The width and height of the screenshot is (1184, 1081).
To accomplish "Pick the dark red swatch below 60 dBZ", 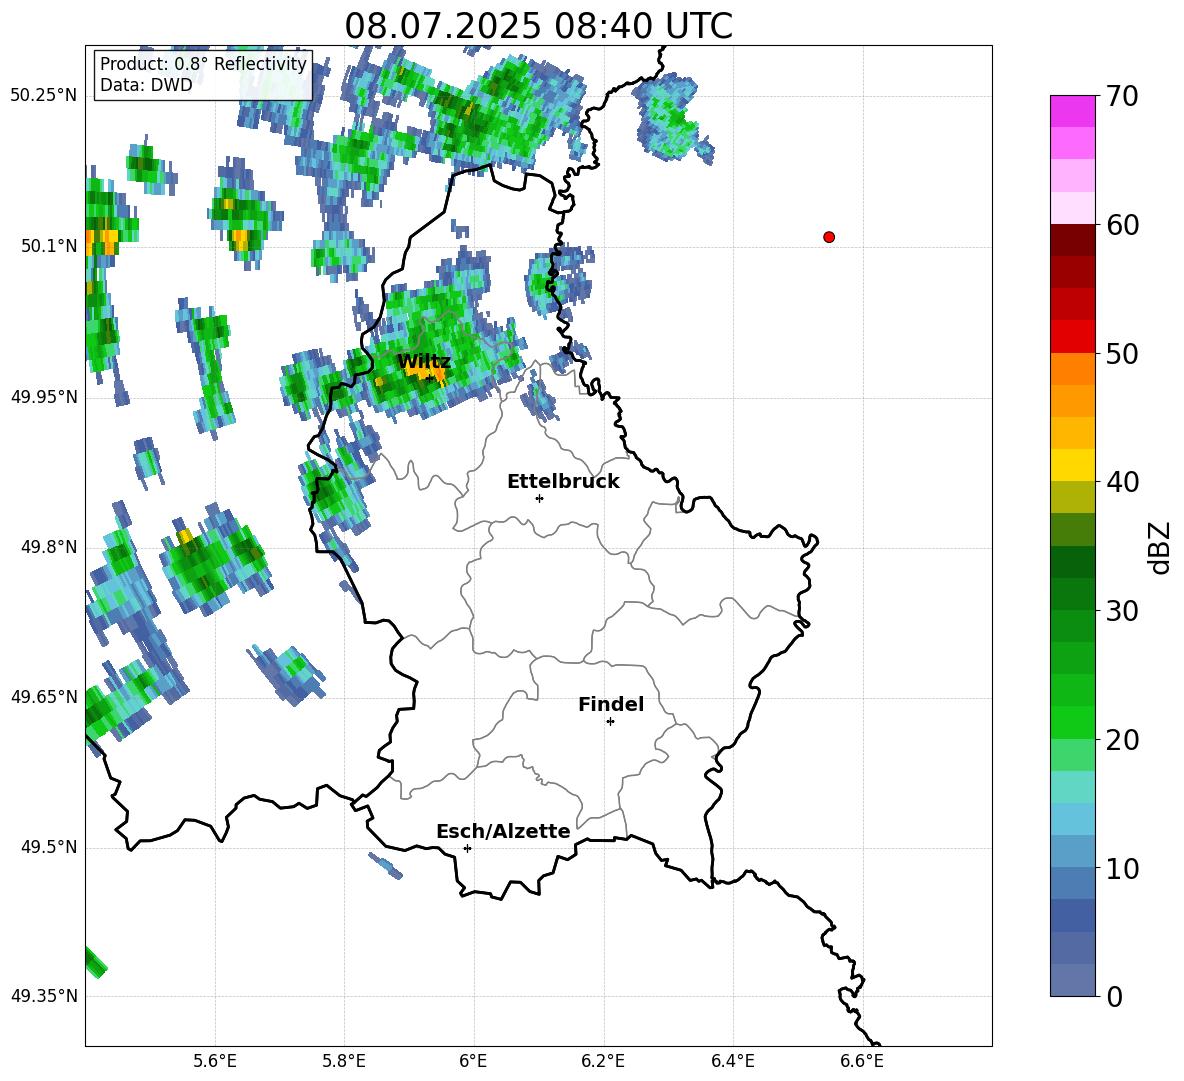I will pos(1072,240).
